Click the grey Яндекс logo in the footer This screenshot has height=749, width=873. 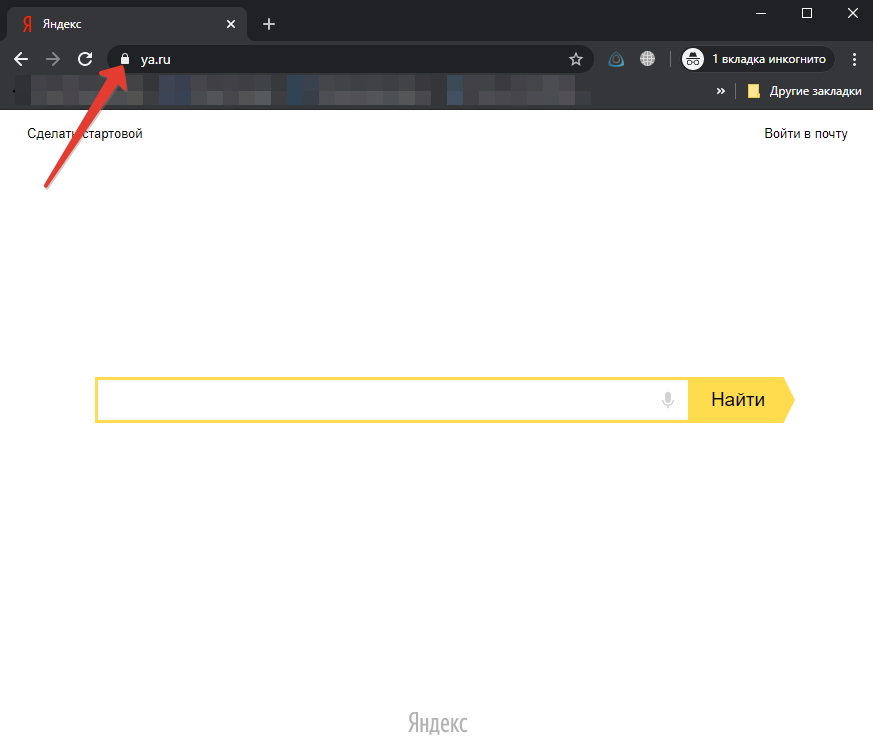tap(437, 723)
